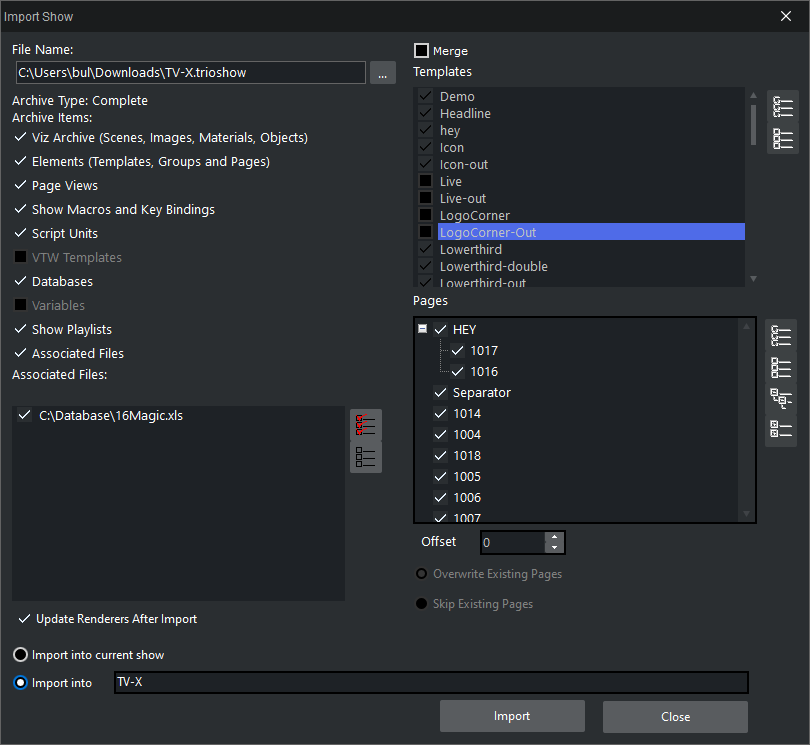Decrease the Offset value with down arrow

coord(555,547)
